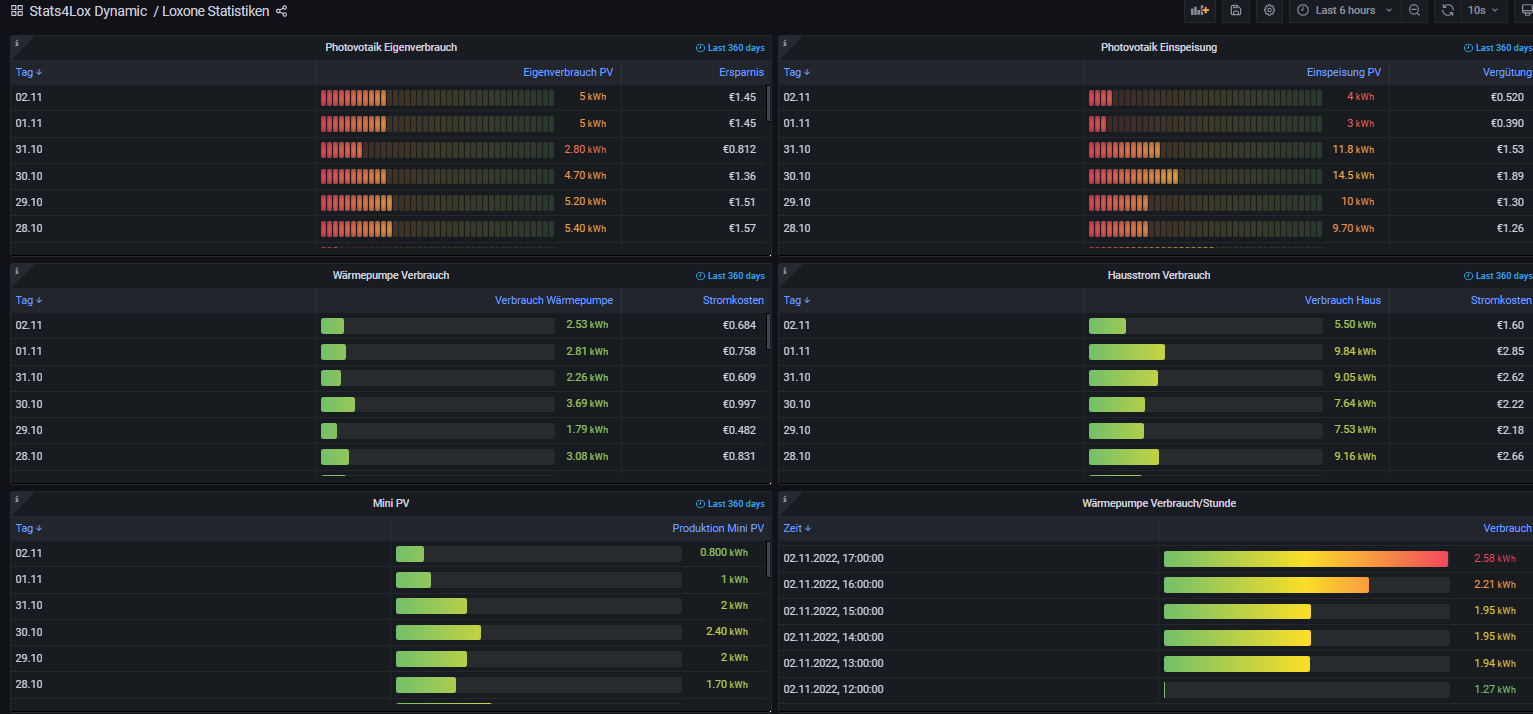
Task: Open the Wärmepumpe Verbrauch panel title menu
Action: click(x=390, y=275)
